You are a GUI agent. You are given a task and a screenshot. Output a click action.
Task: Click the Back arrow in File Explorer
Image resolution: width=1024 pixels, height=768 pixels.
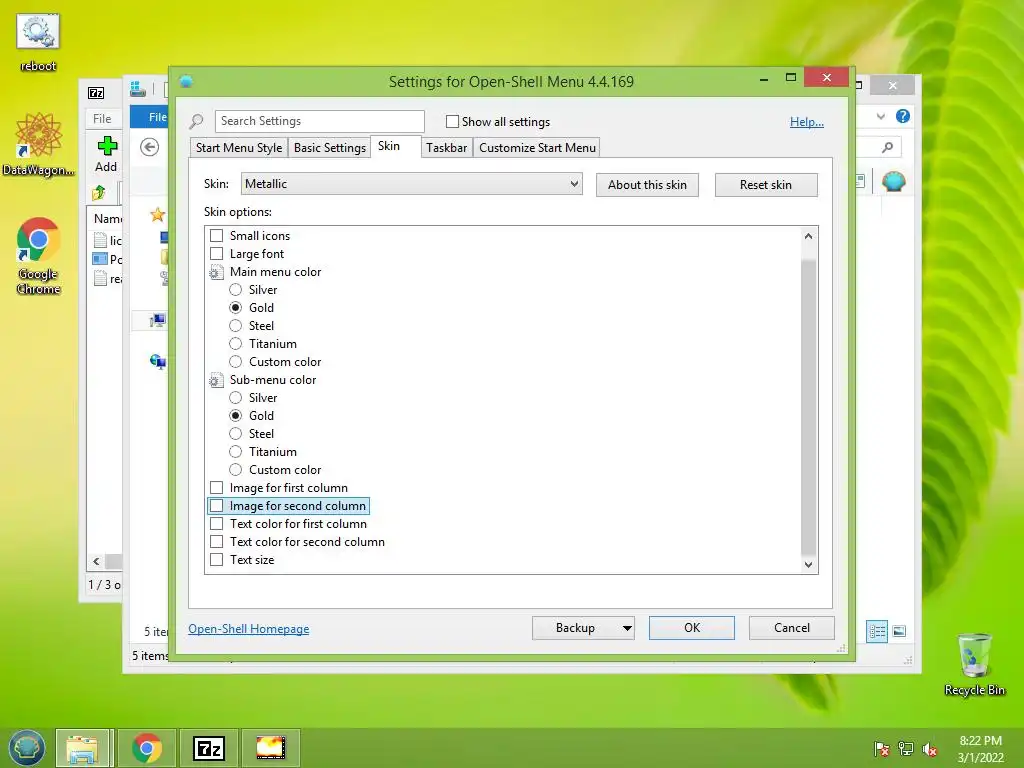coord(150,148)
